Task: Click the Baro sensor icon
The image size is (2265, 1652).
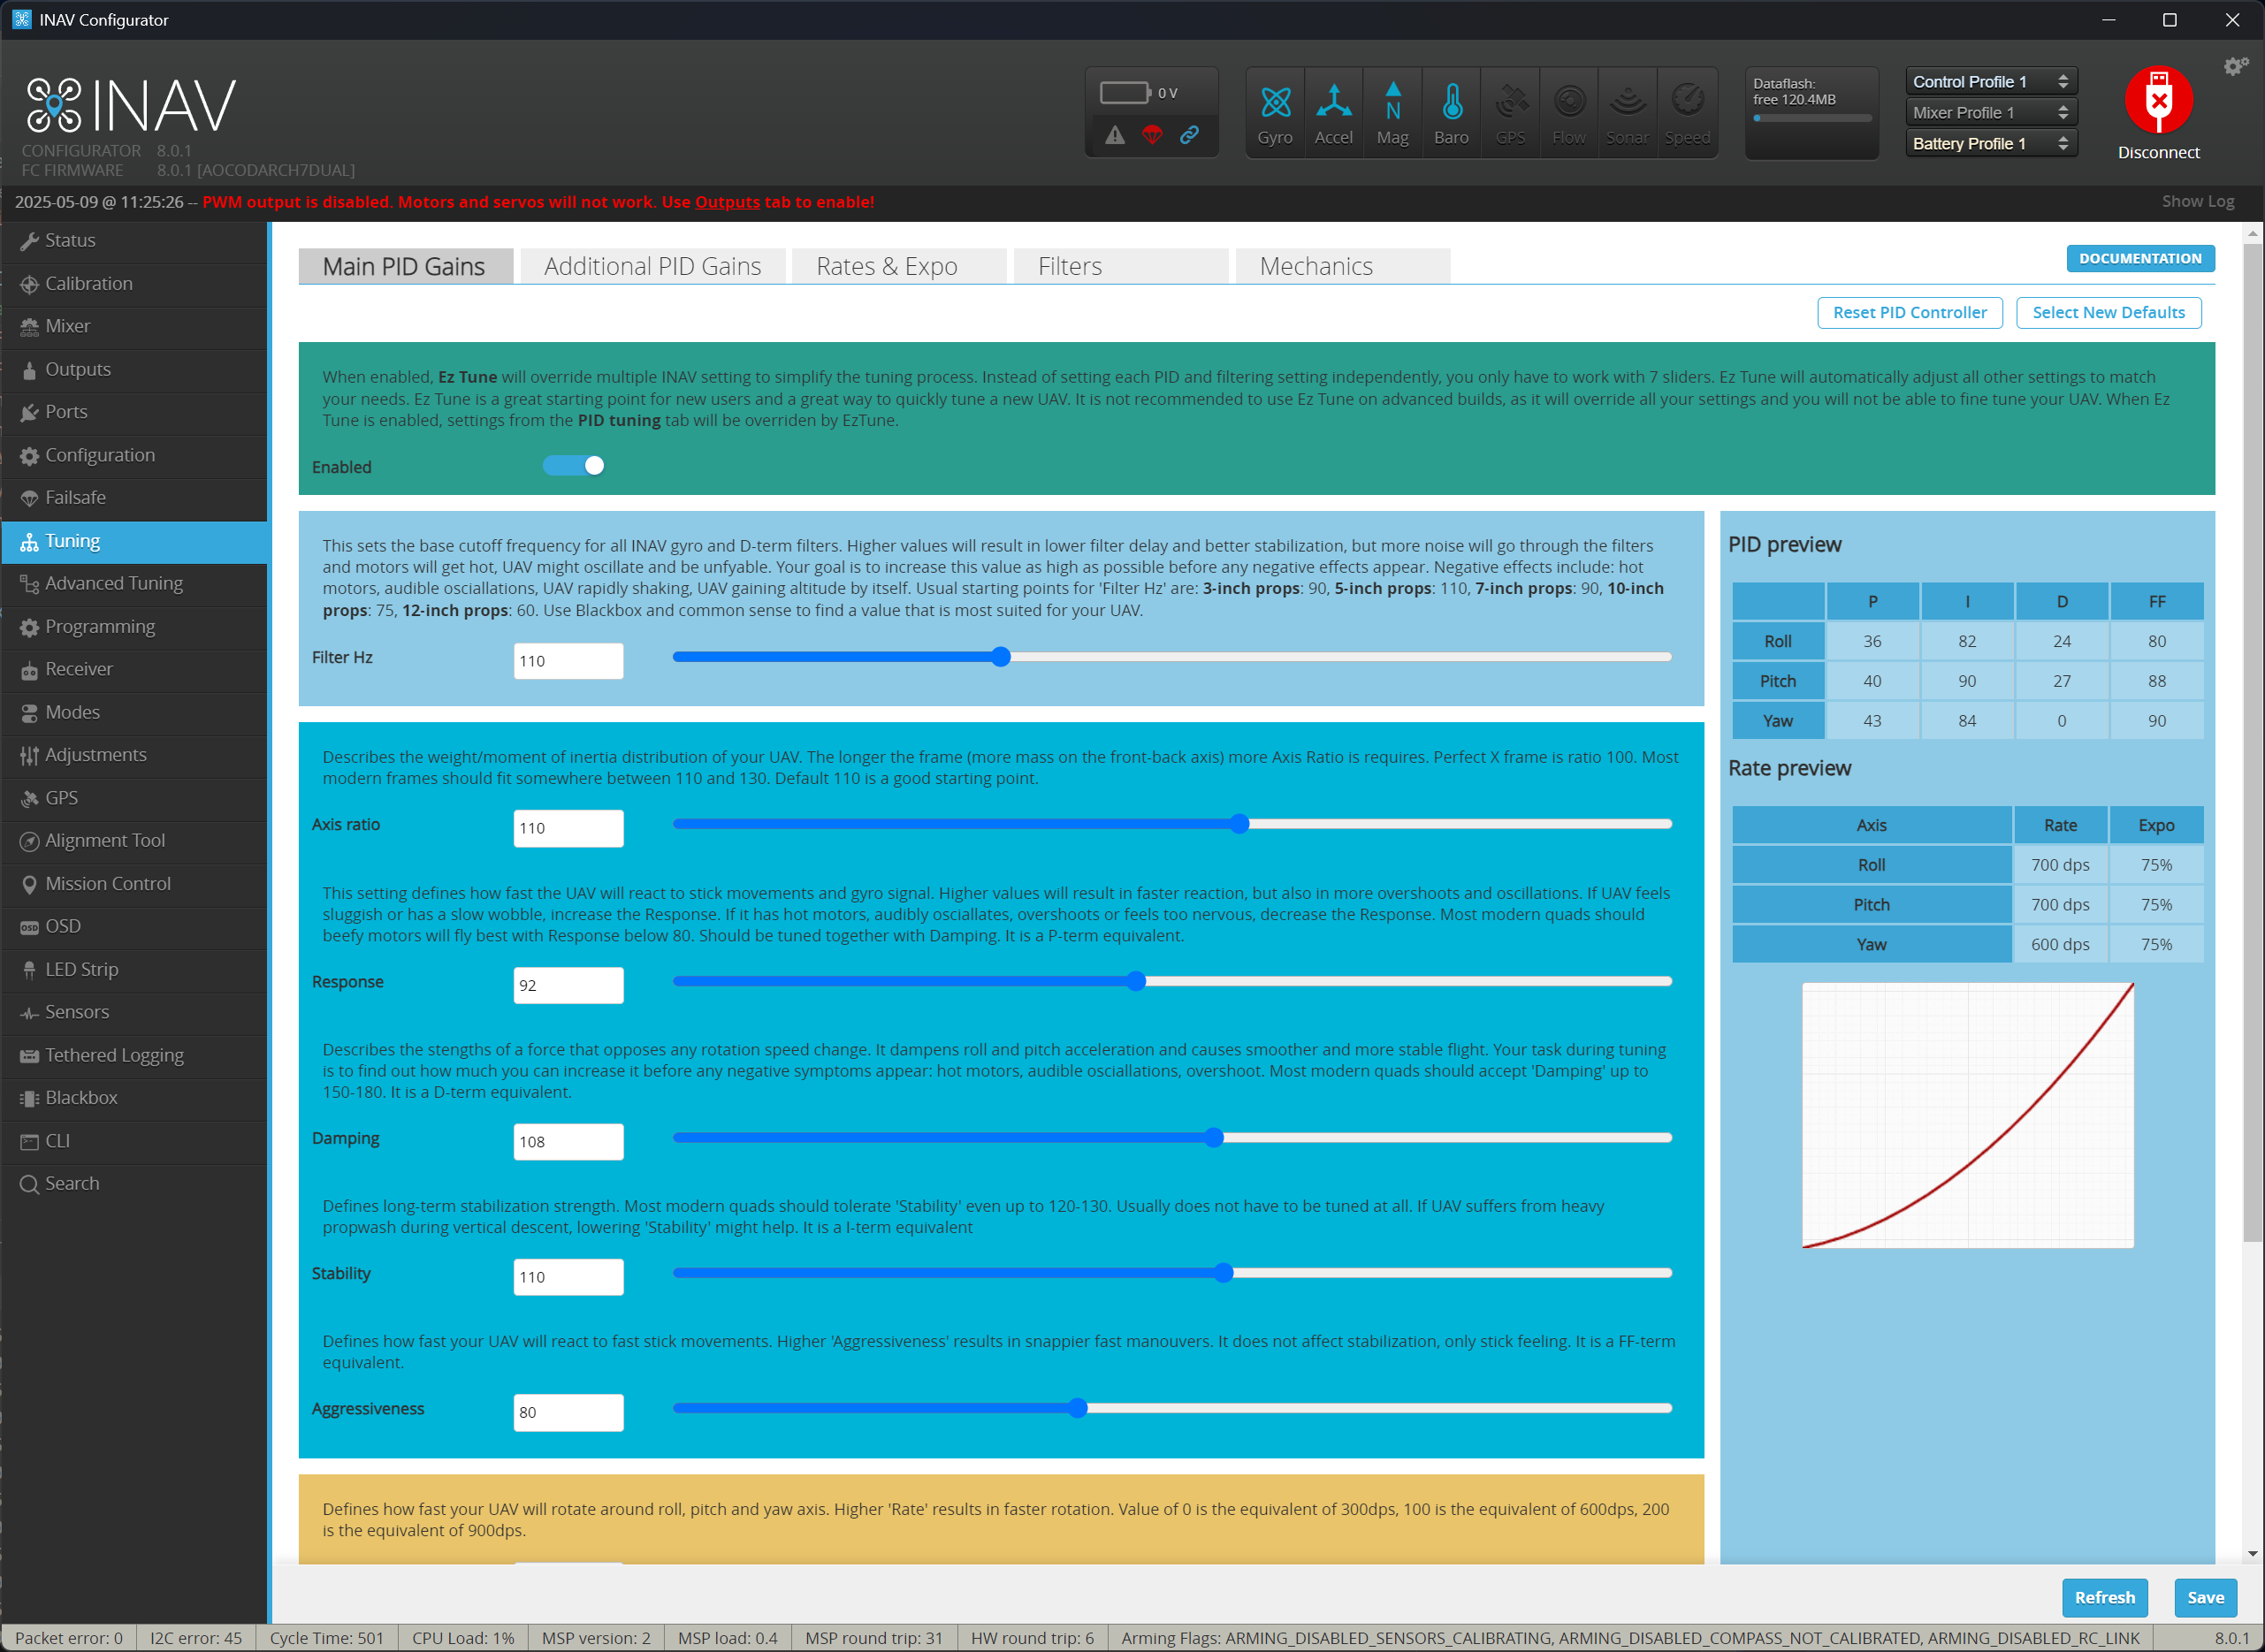Action: 1452,113
